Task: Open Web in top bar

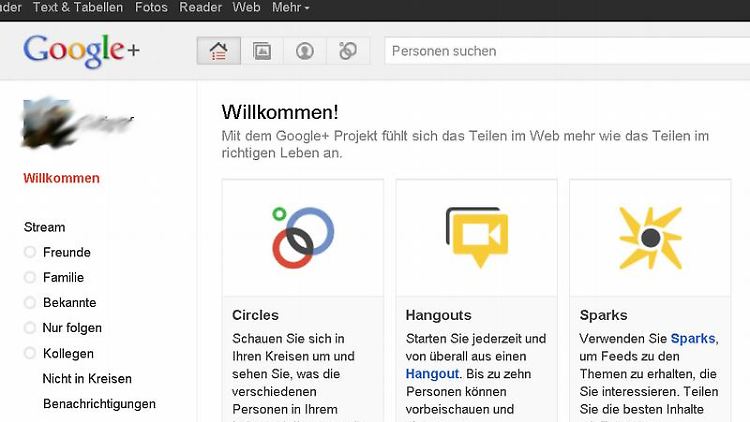Action: coord(246,7)
